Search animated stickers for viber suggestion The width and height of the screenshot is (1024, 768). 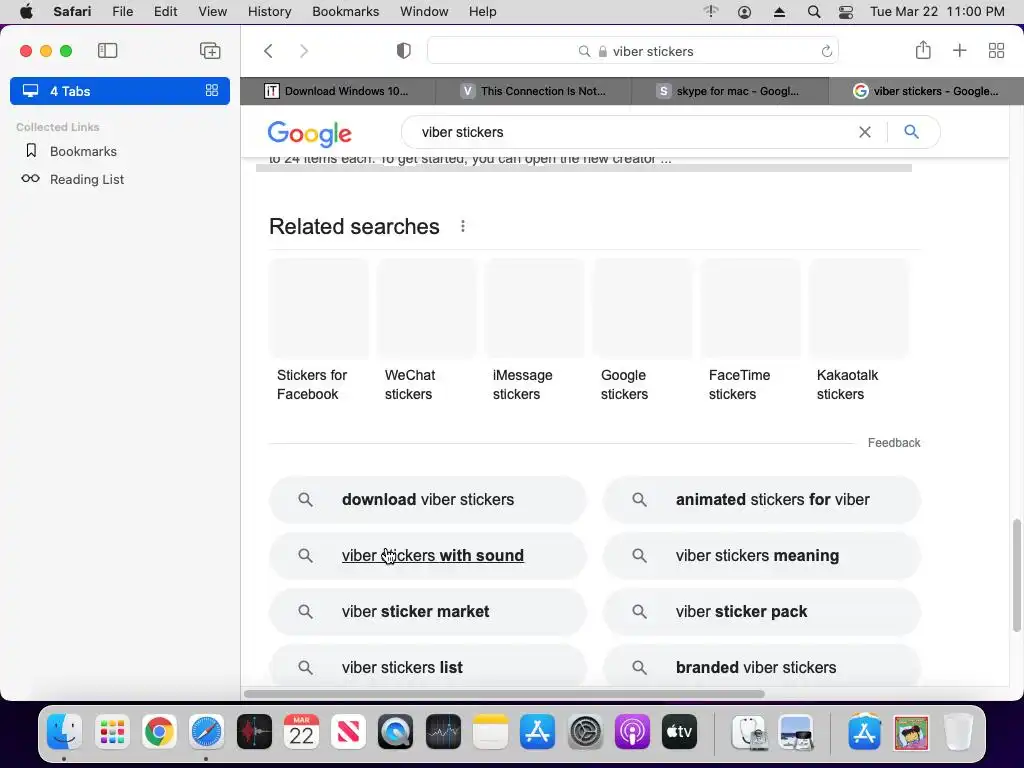(x=762, y=500)
